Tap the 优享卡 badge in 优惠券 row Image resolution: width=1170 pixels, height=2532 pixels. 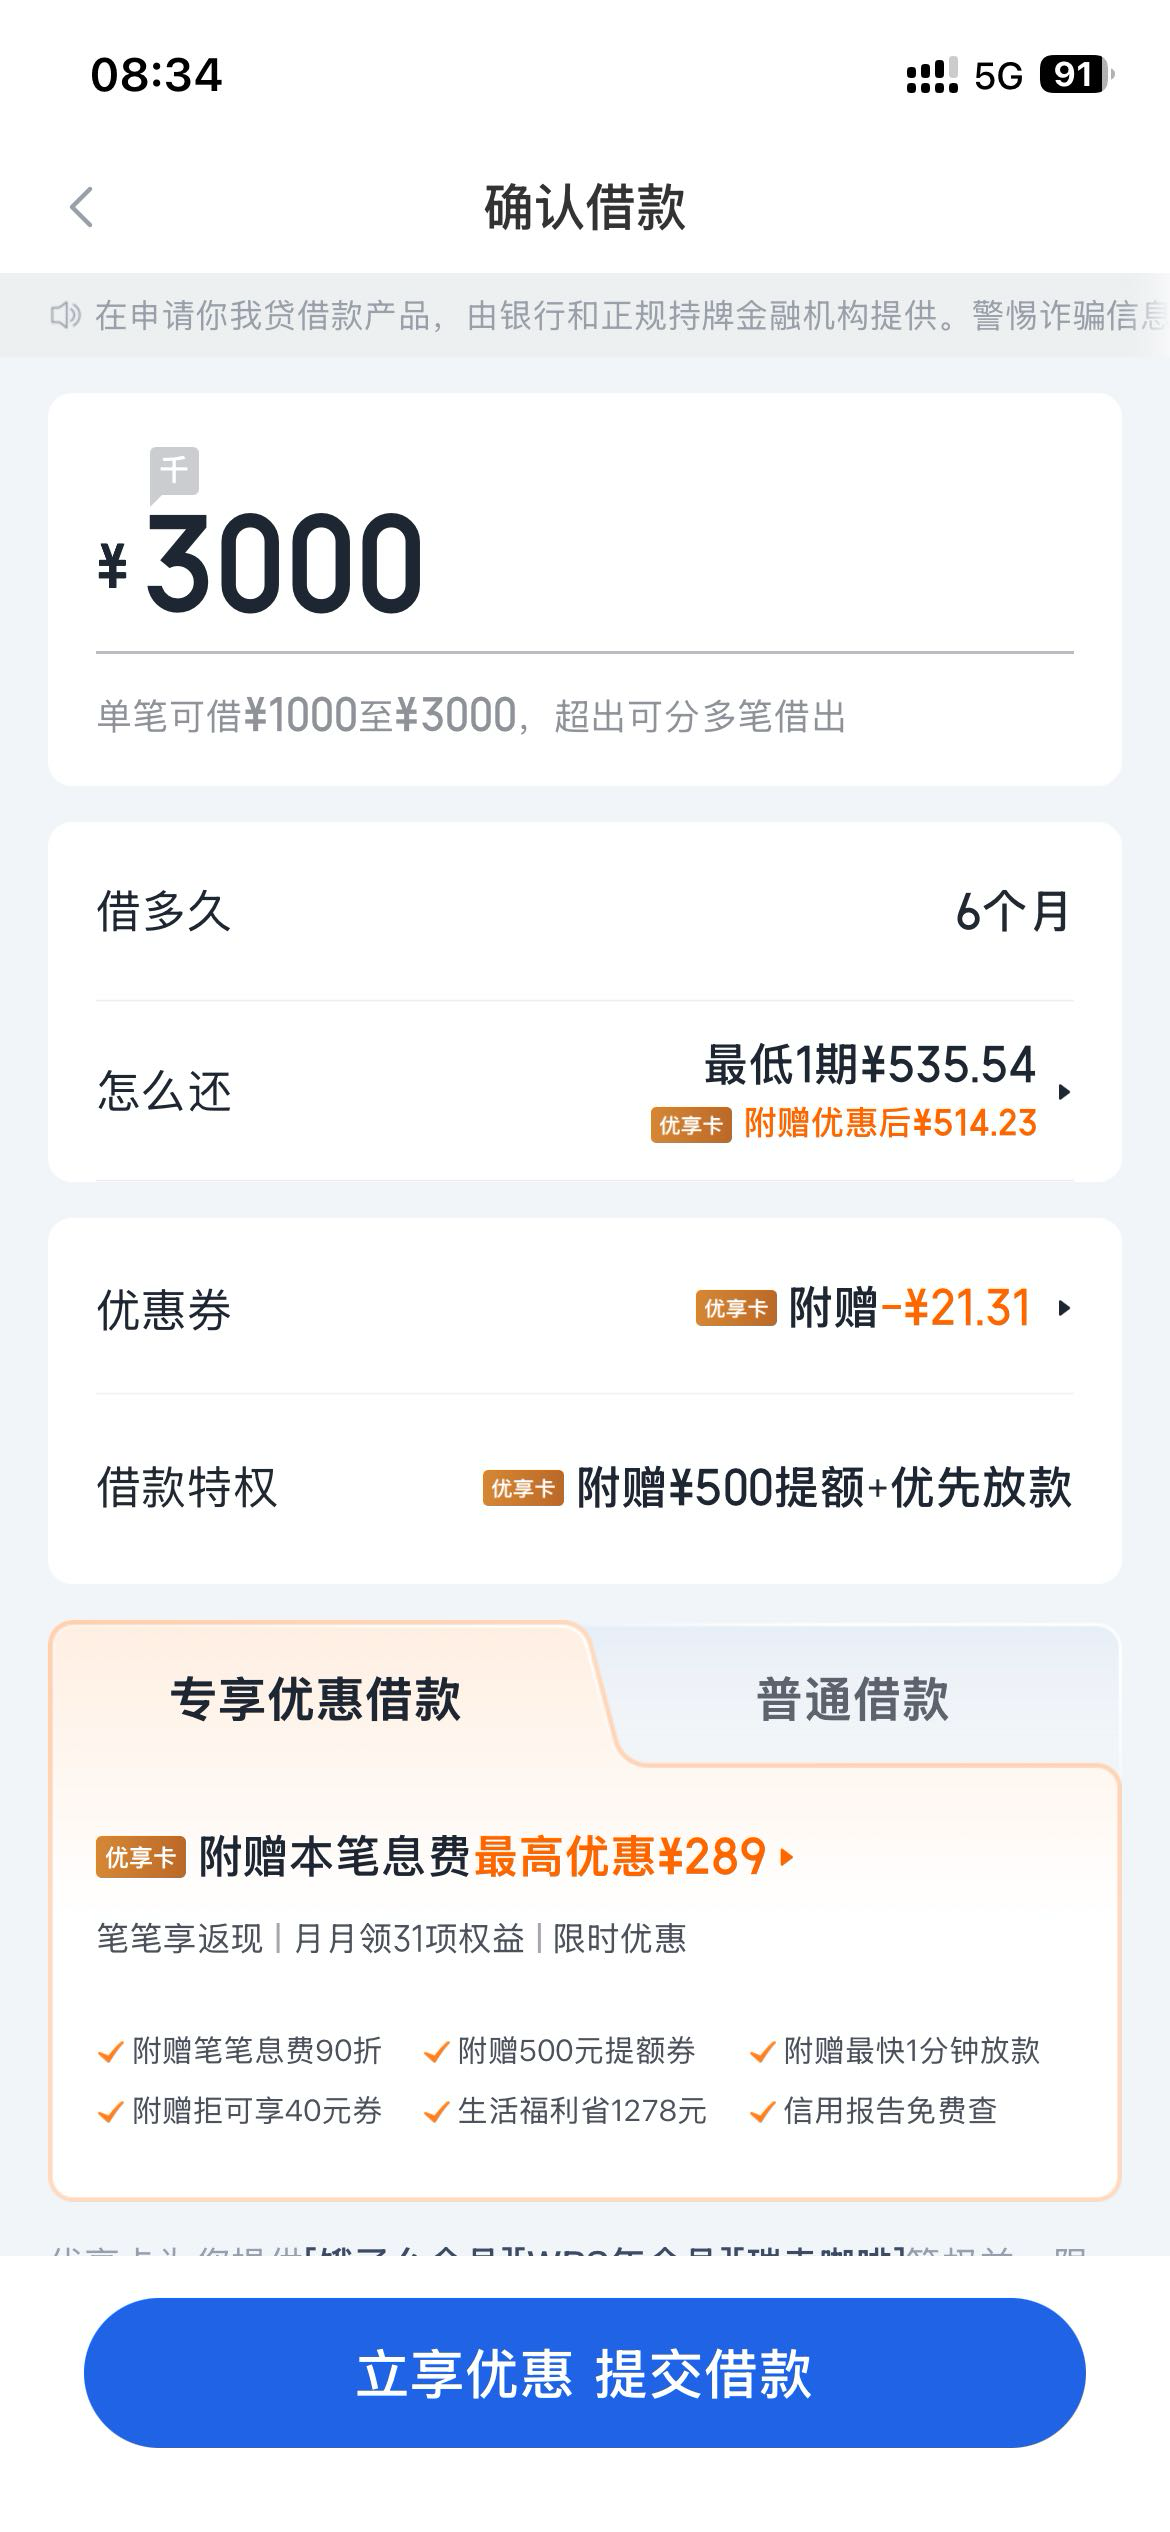[x=736, y=1308]
